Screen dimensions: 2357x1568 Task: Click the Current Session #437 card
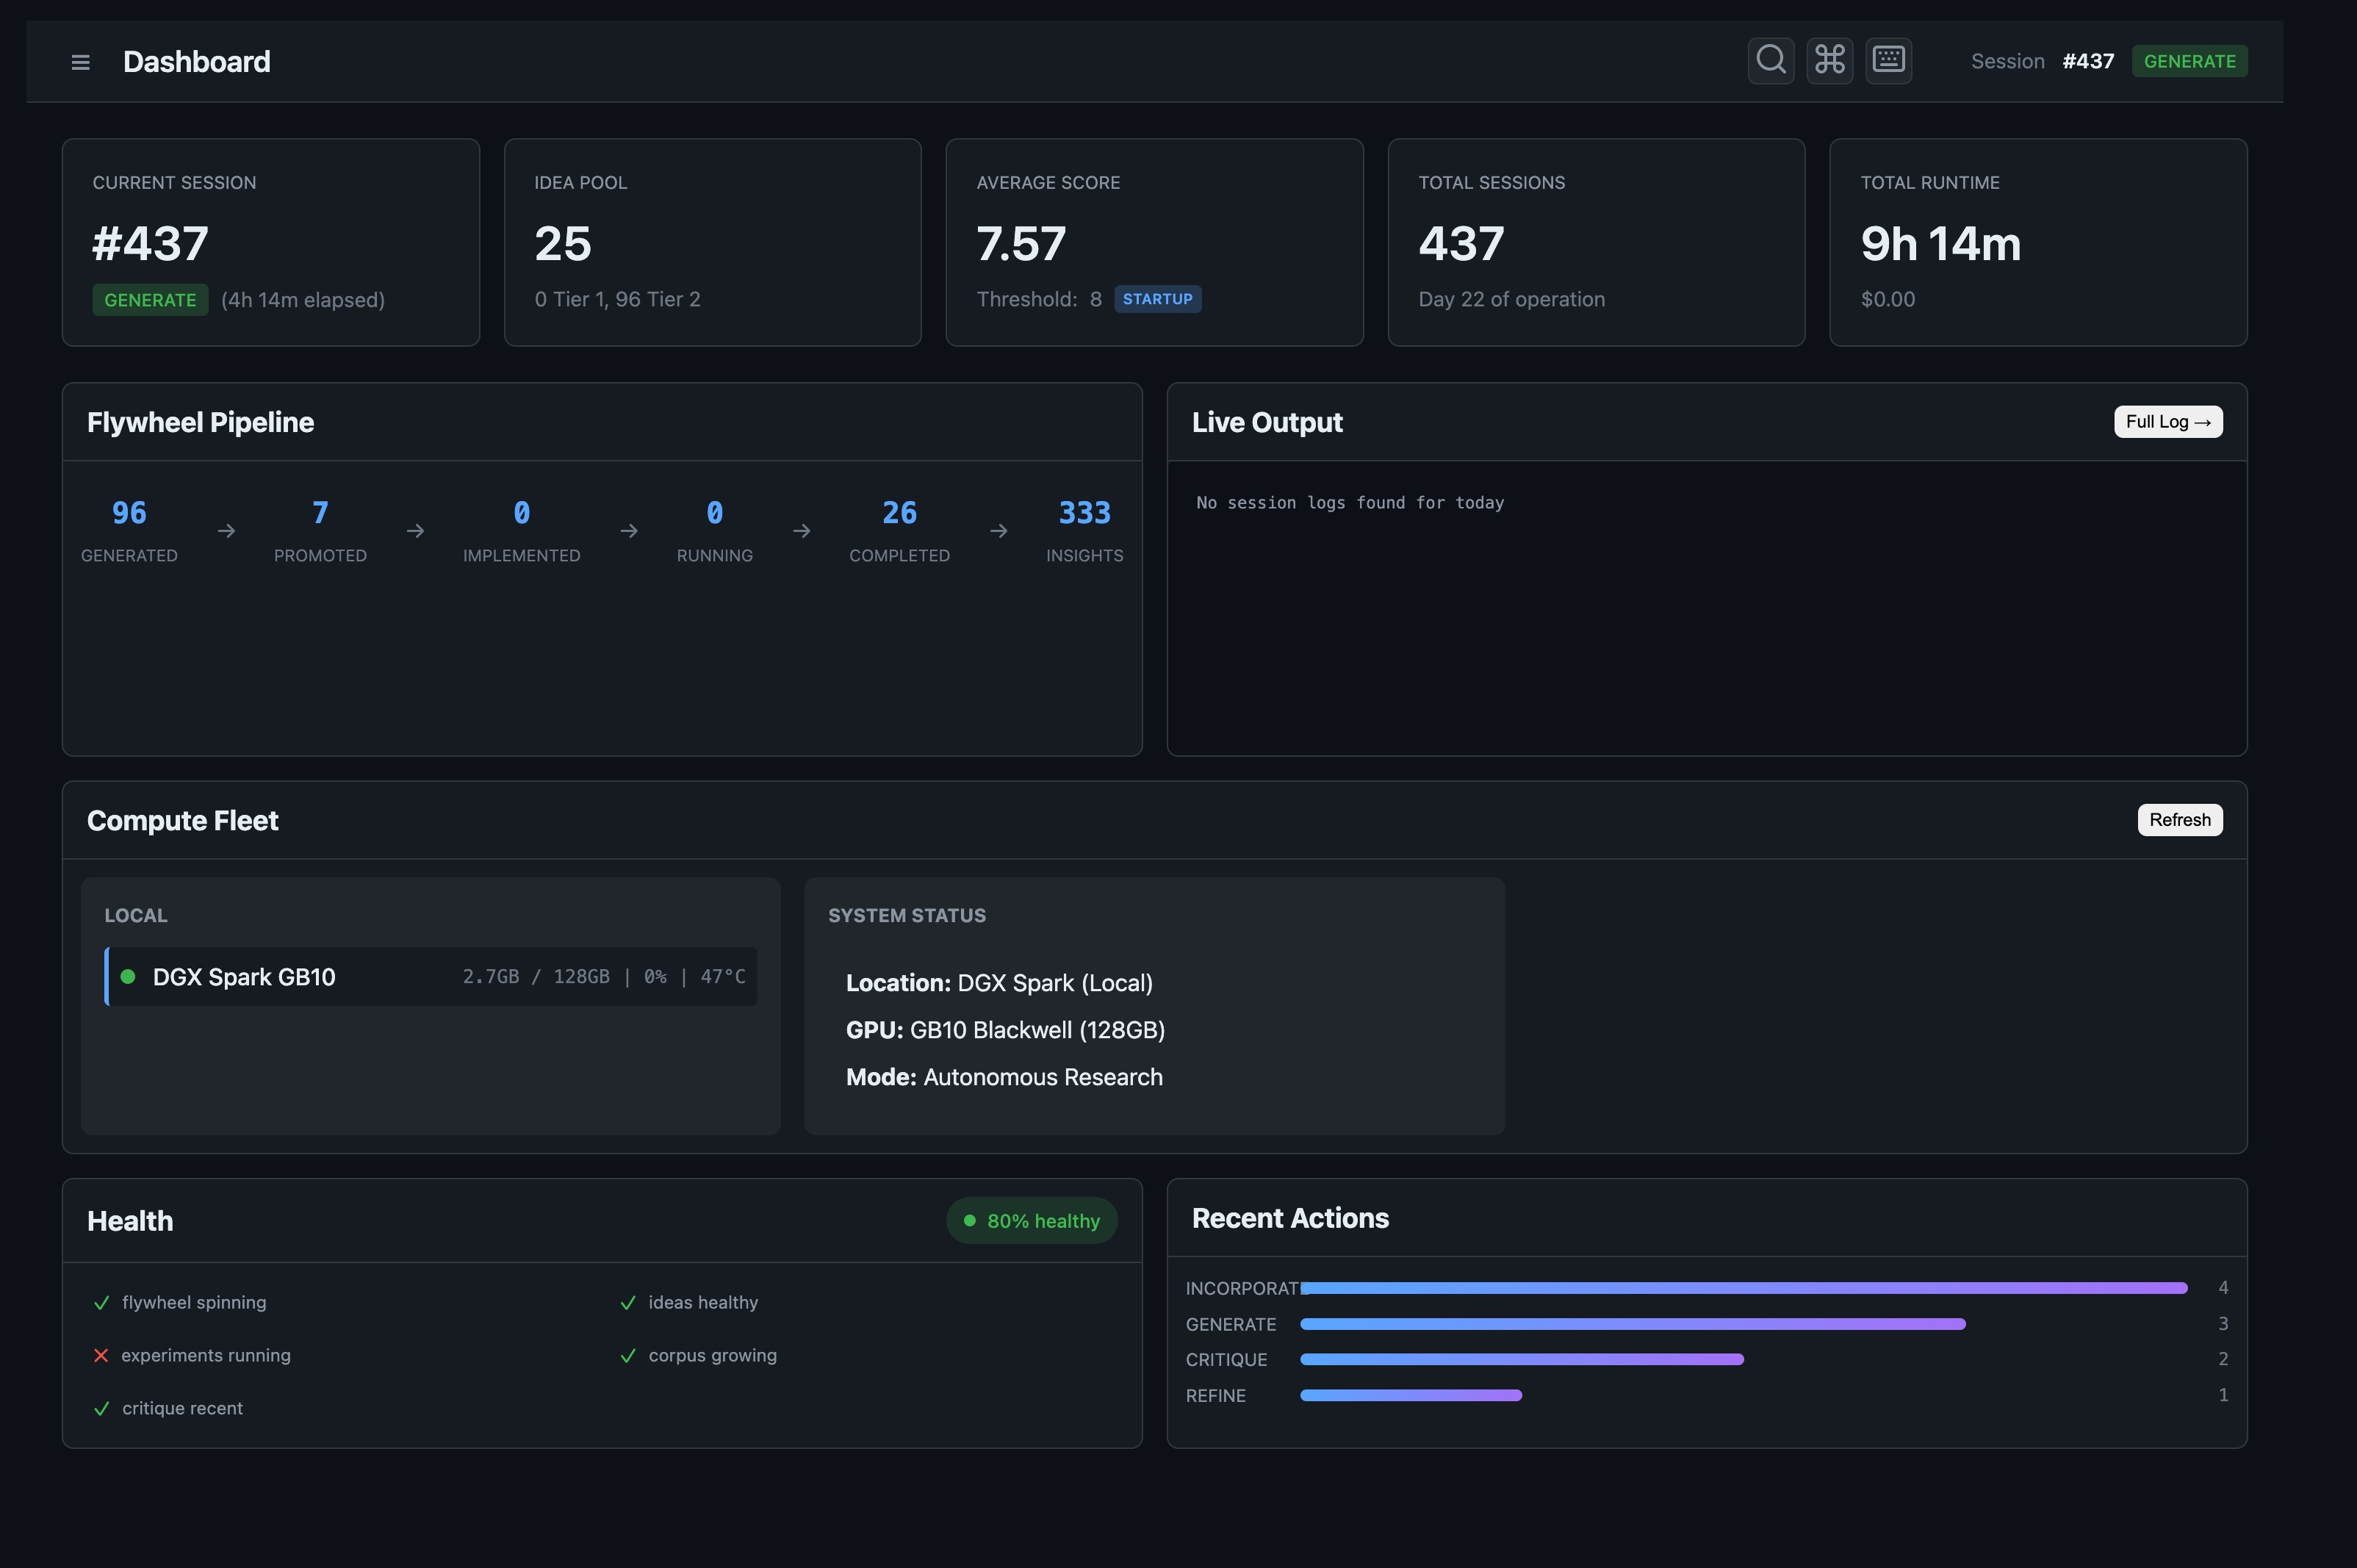tap(270, 243)
